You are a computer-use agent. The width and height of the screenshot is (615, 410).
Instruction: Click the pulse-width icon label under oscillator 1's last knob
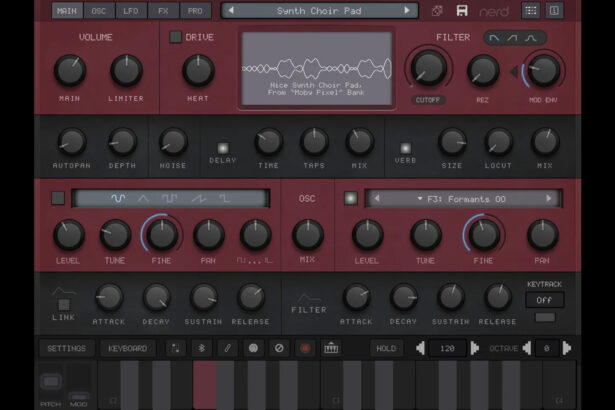coord(254,260)
